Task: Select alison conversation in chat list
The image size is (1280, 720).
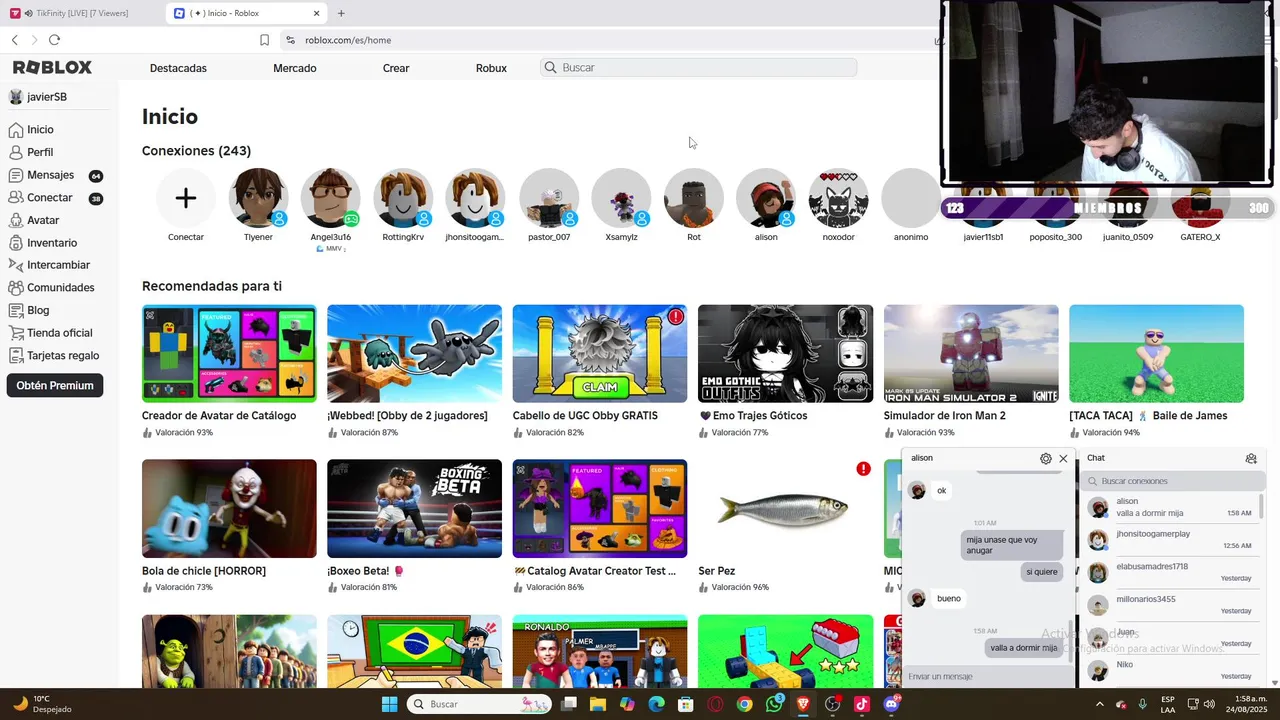Action: tap(1171, 507)
